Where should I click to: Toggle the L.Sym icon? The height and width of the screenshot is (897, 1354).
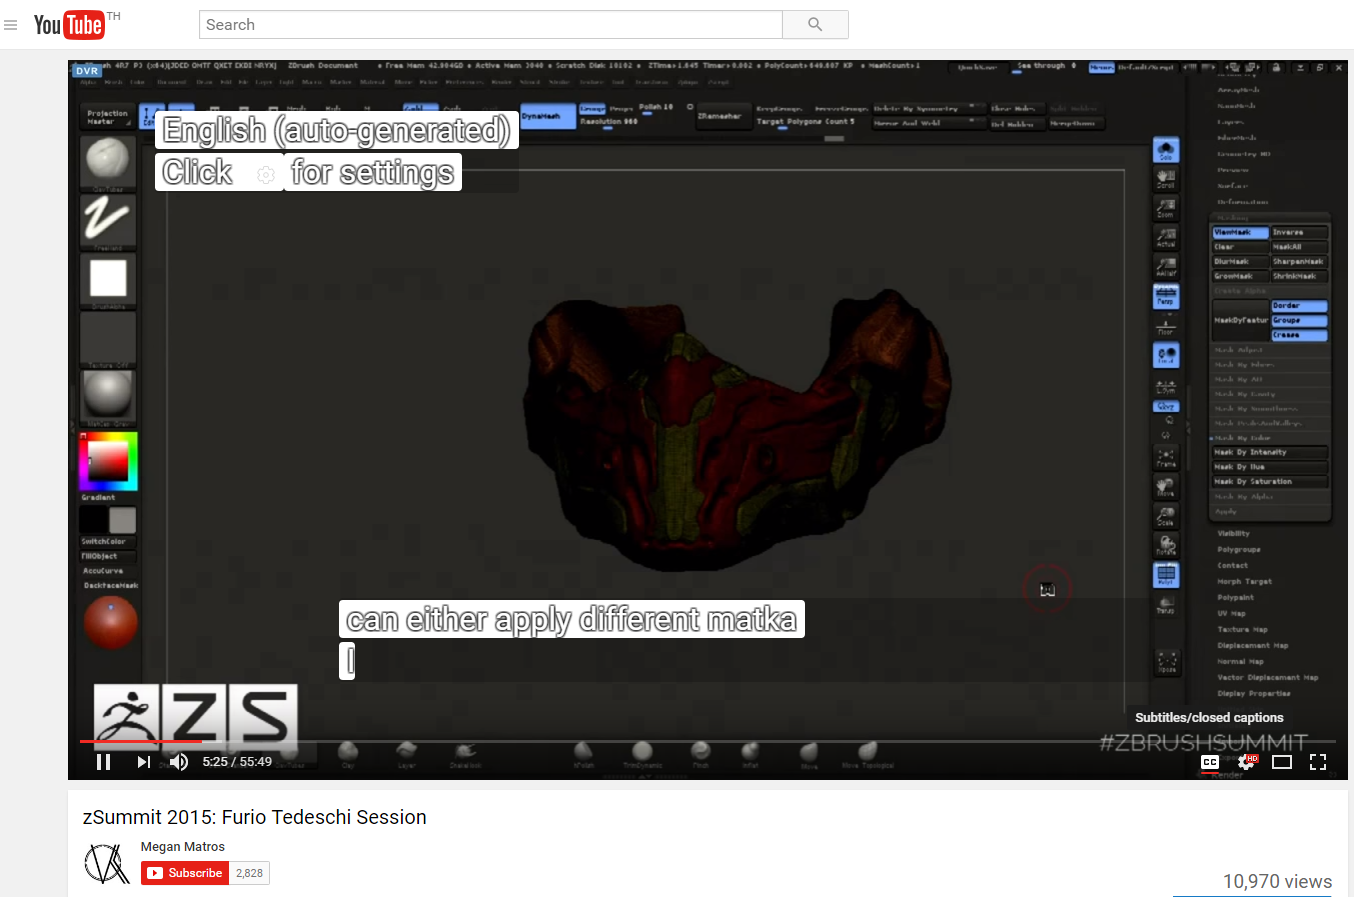tap(1166, 385)
